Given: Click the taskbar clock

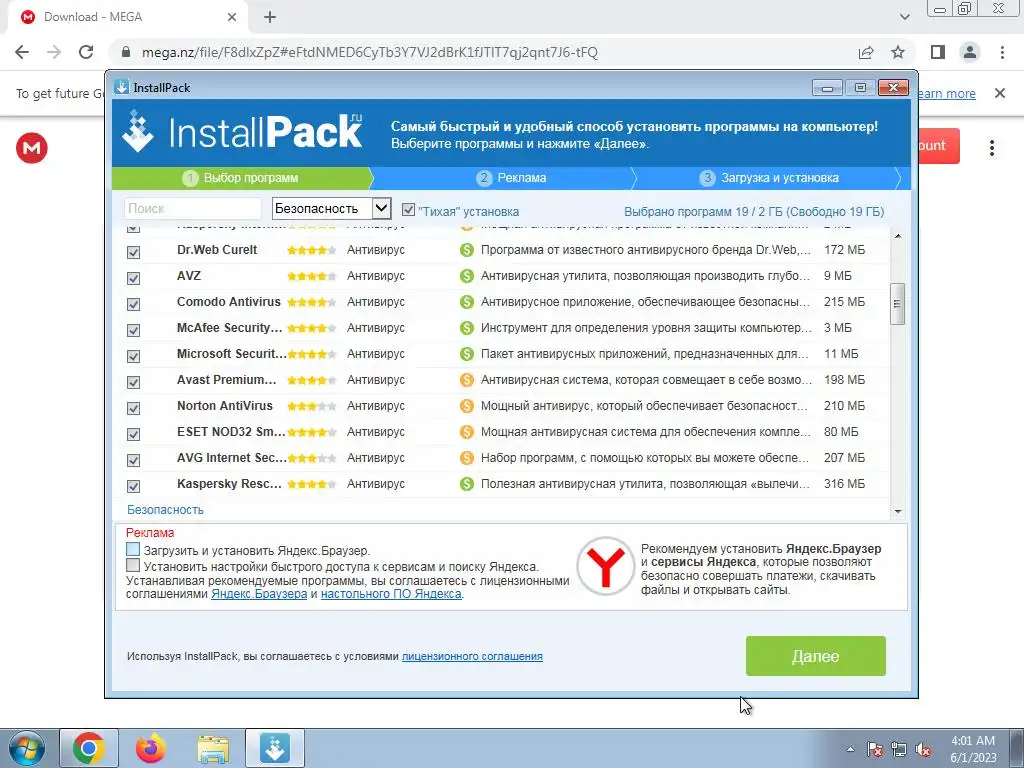Looking at the screenshot, I should point(973,749).
